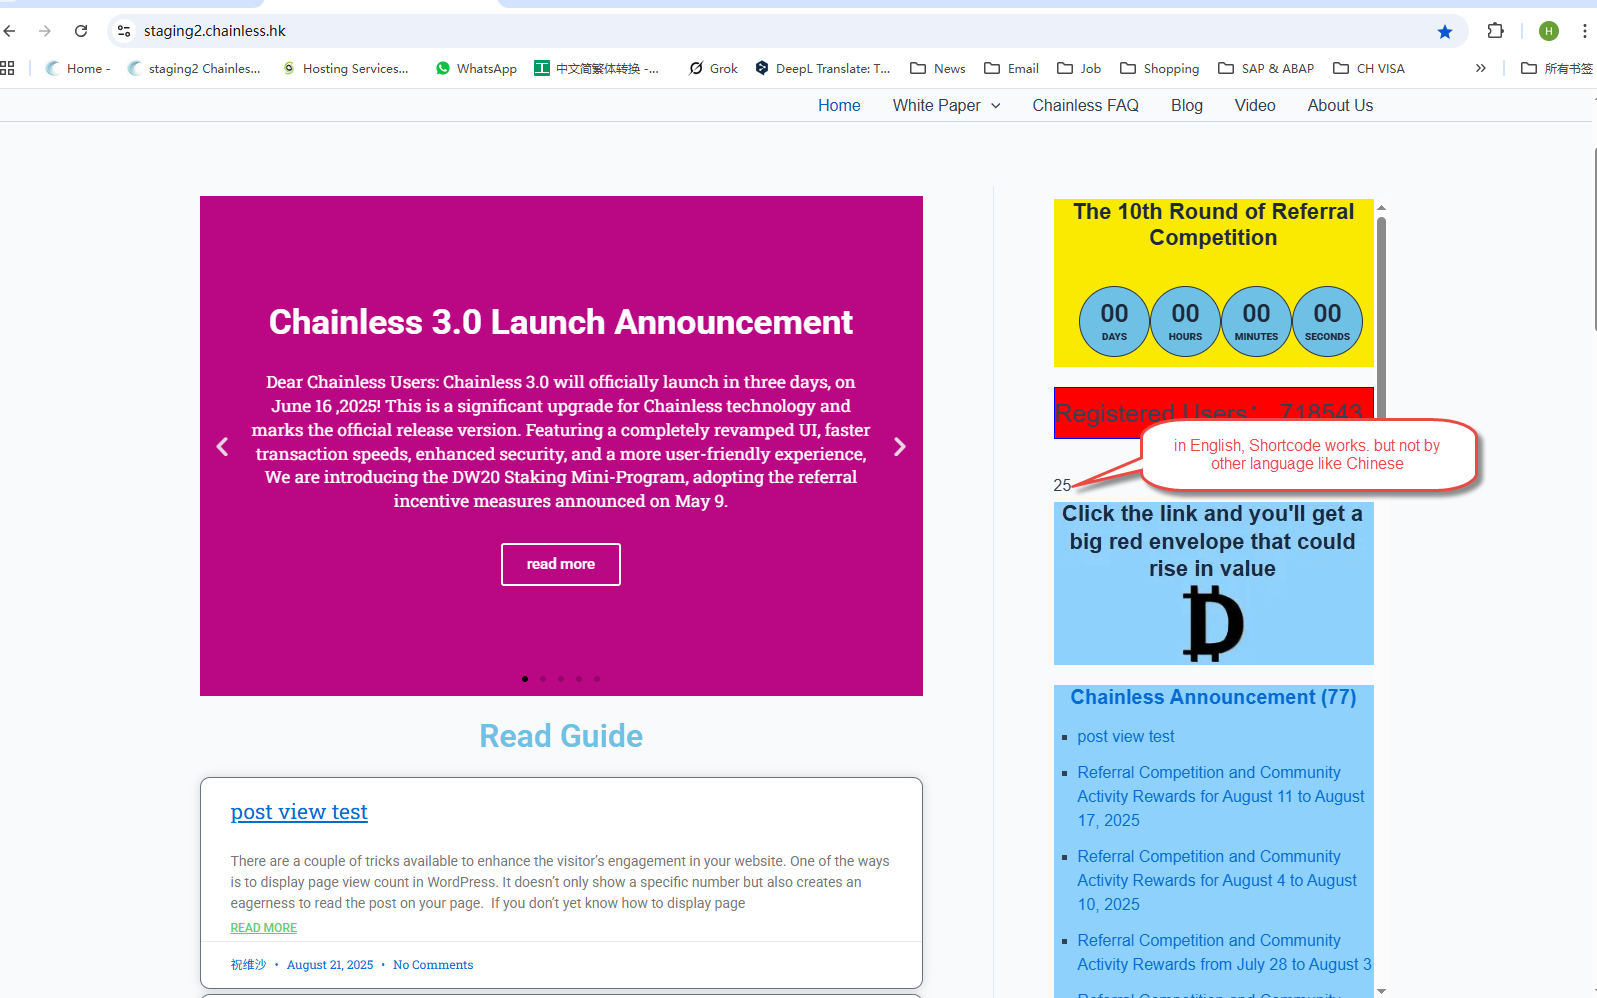This screenshot has width=1597, height=998.
Task: Open the Email bookmark folder
Action: (x=1012, y=68)
